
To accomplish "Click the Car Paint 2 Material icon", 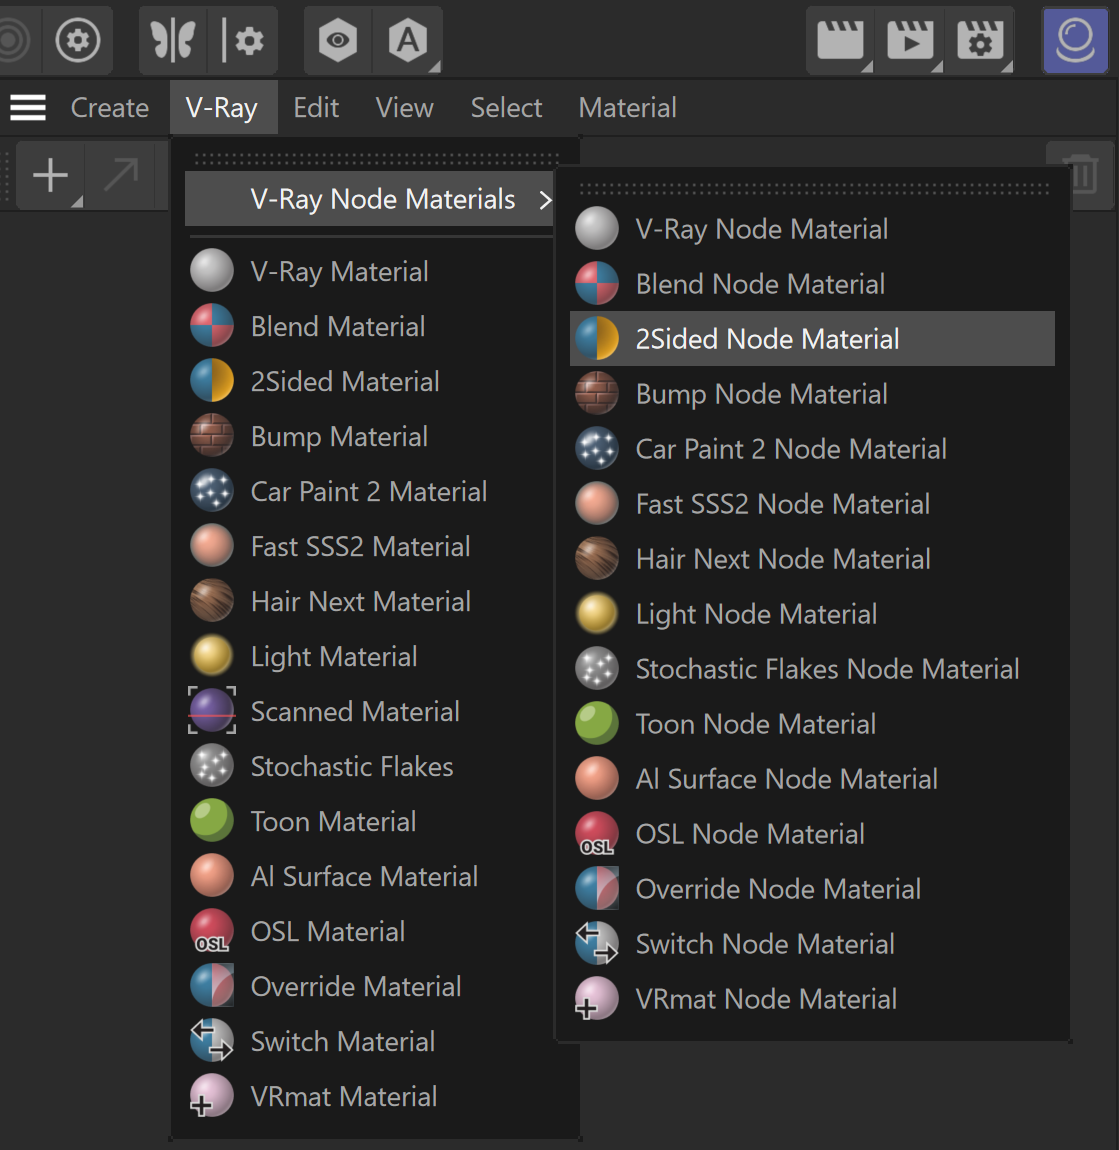I will (x=212, y=491).
